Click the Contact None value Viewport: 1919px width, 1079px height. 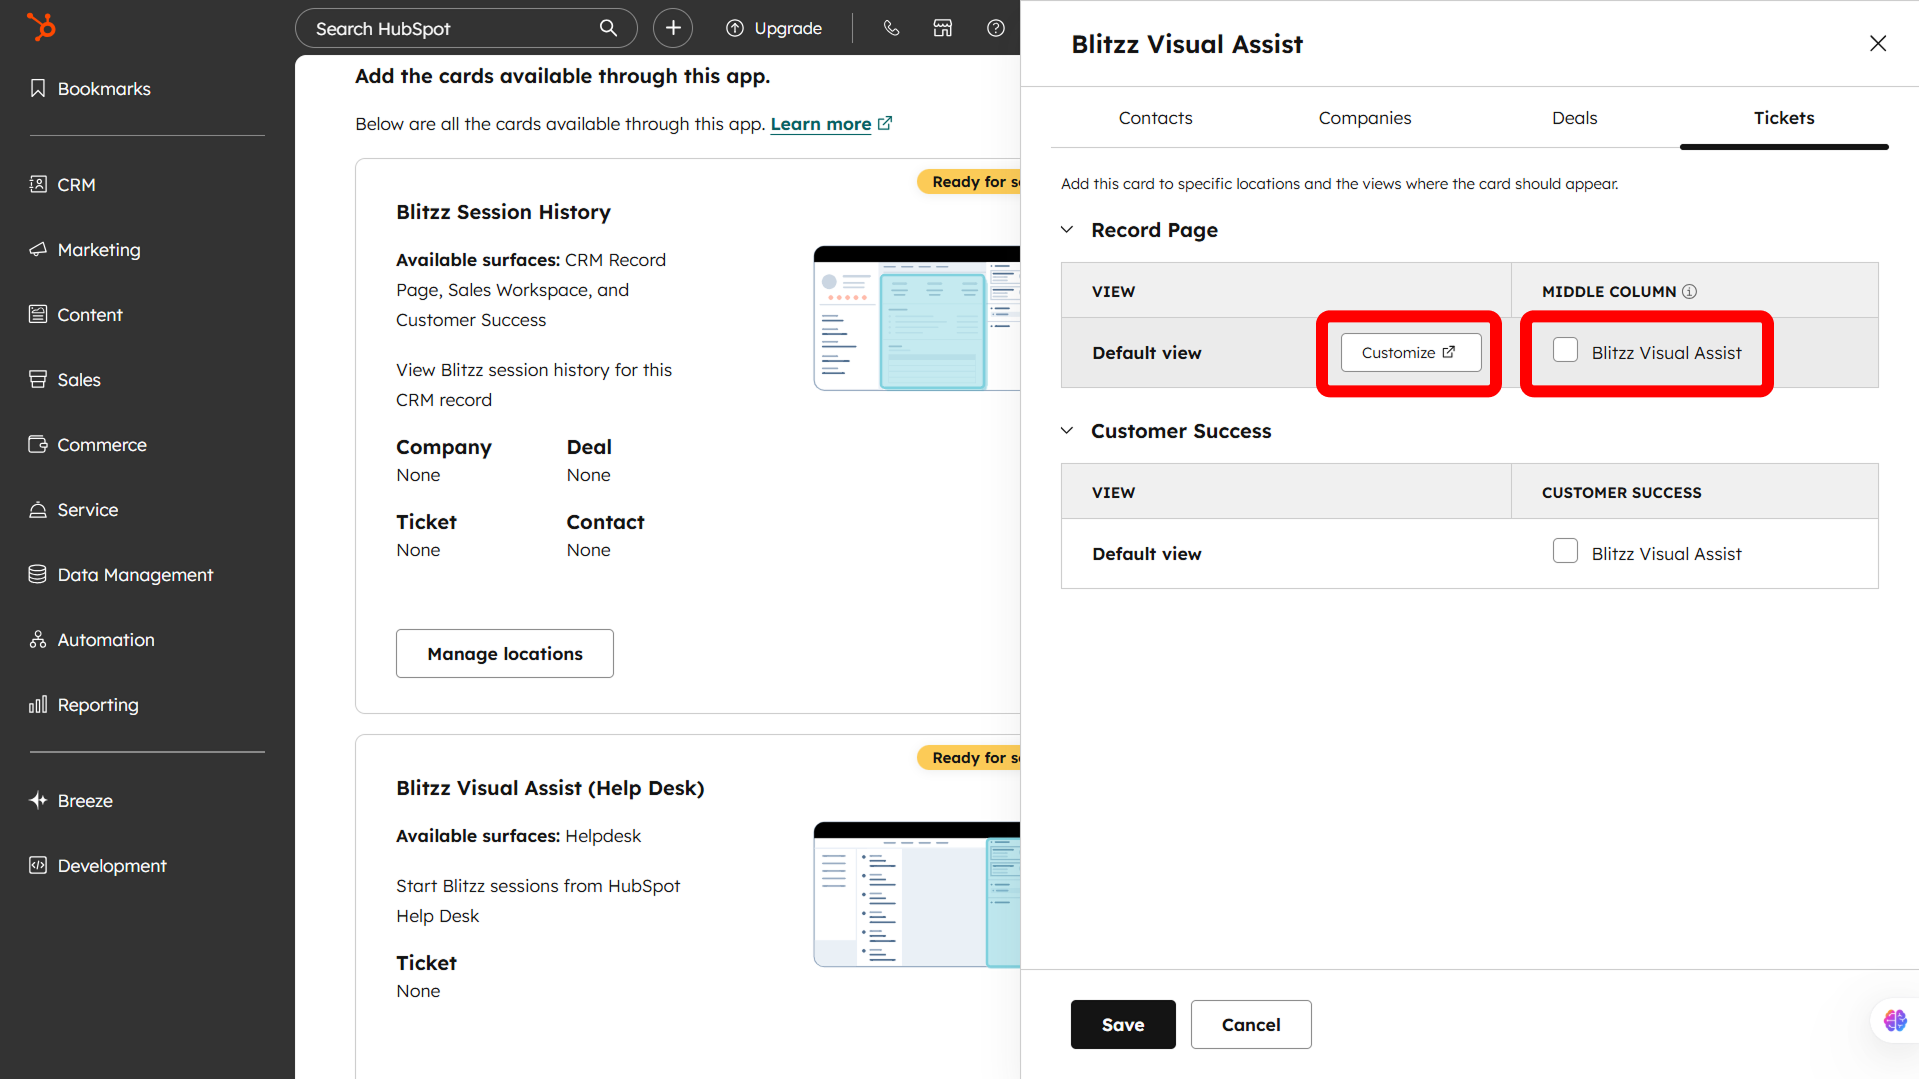point(588,550)
